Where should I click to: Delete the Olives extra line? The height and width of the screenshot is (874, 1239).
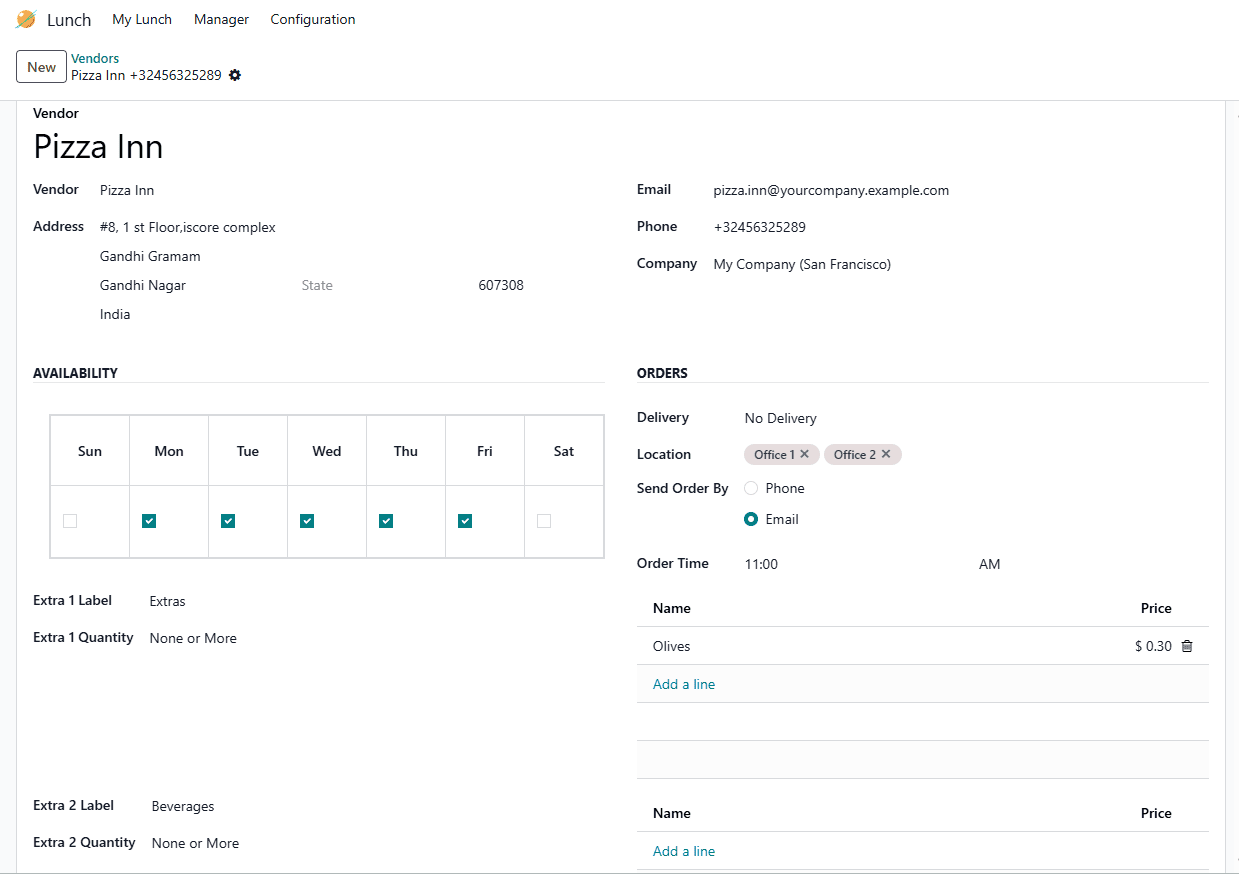(x=1187, y=646)
